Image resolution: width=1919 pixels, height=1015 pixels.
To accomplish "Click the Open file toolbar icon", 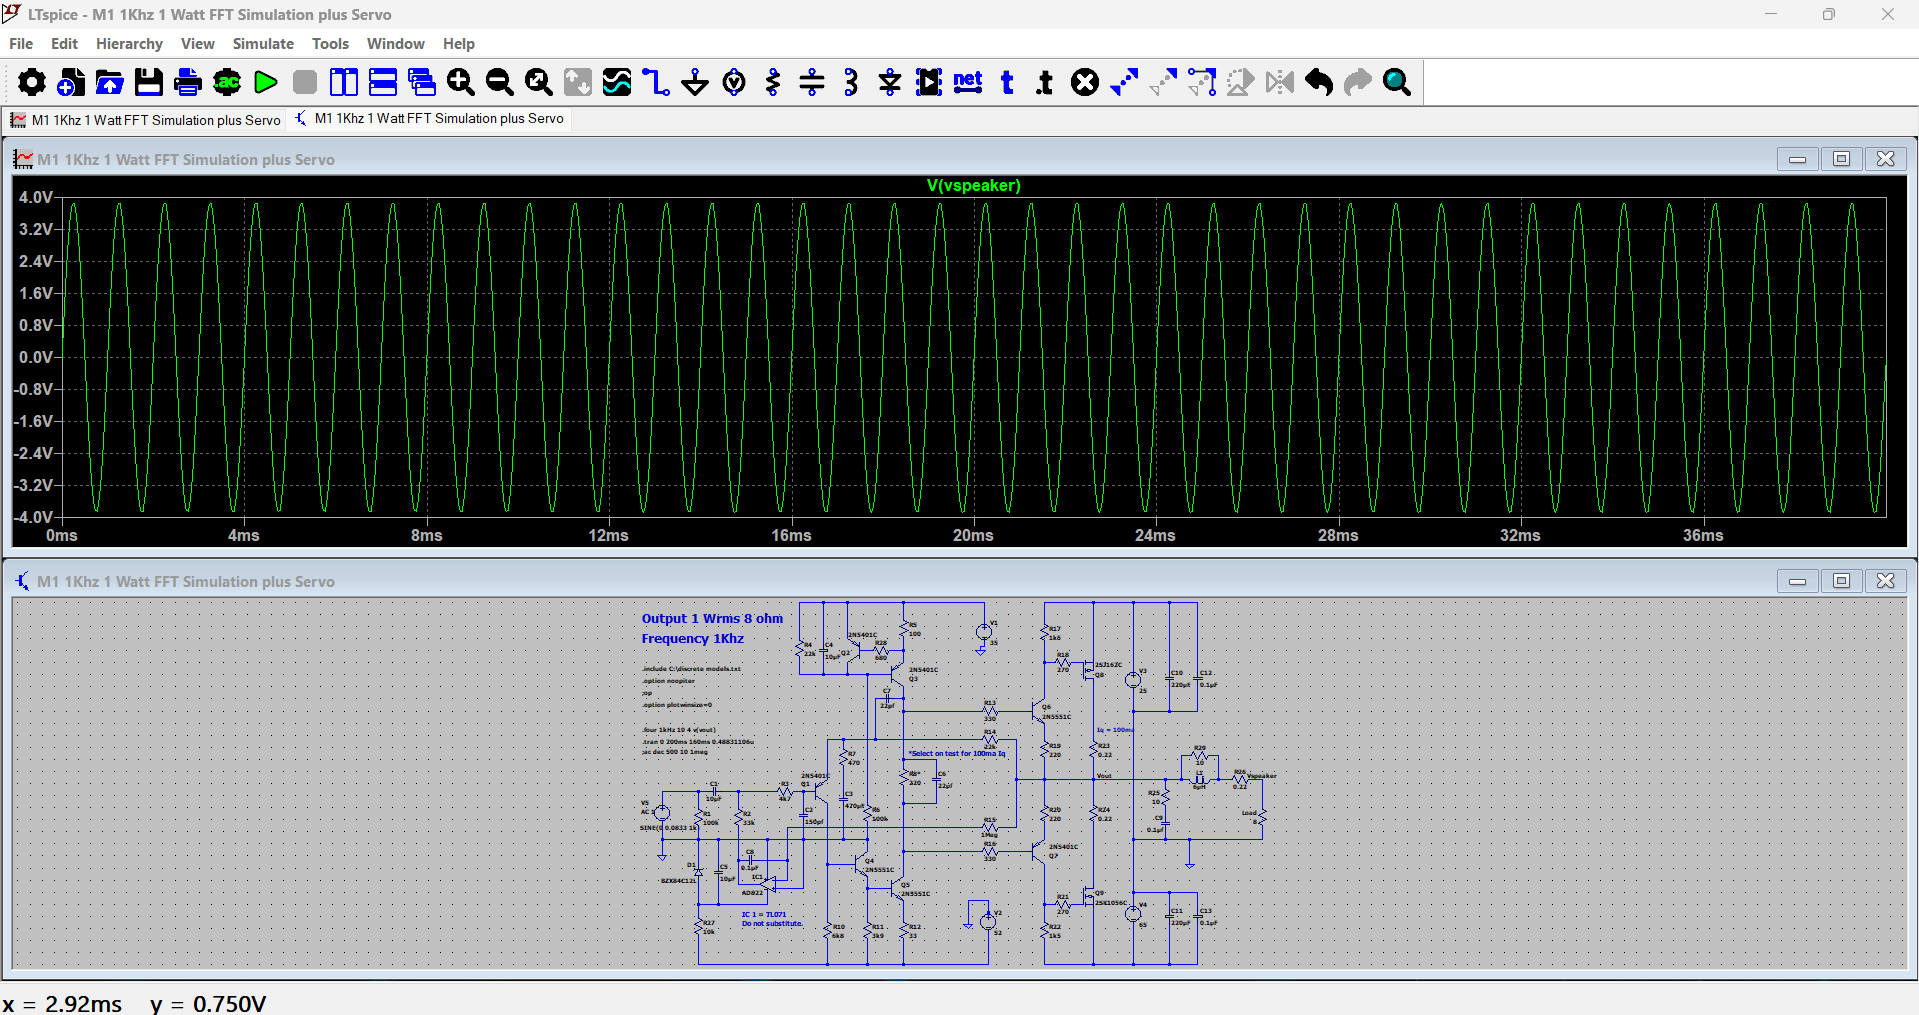I will (x=110, y=82).
